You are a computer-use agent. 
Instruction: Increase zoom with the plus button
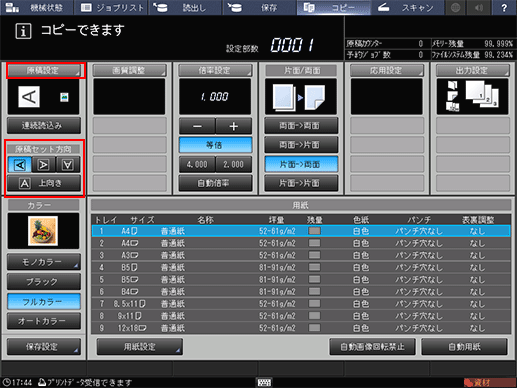click(x=234, y=126)
